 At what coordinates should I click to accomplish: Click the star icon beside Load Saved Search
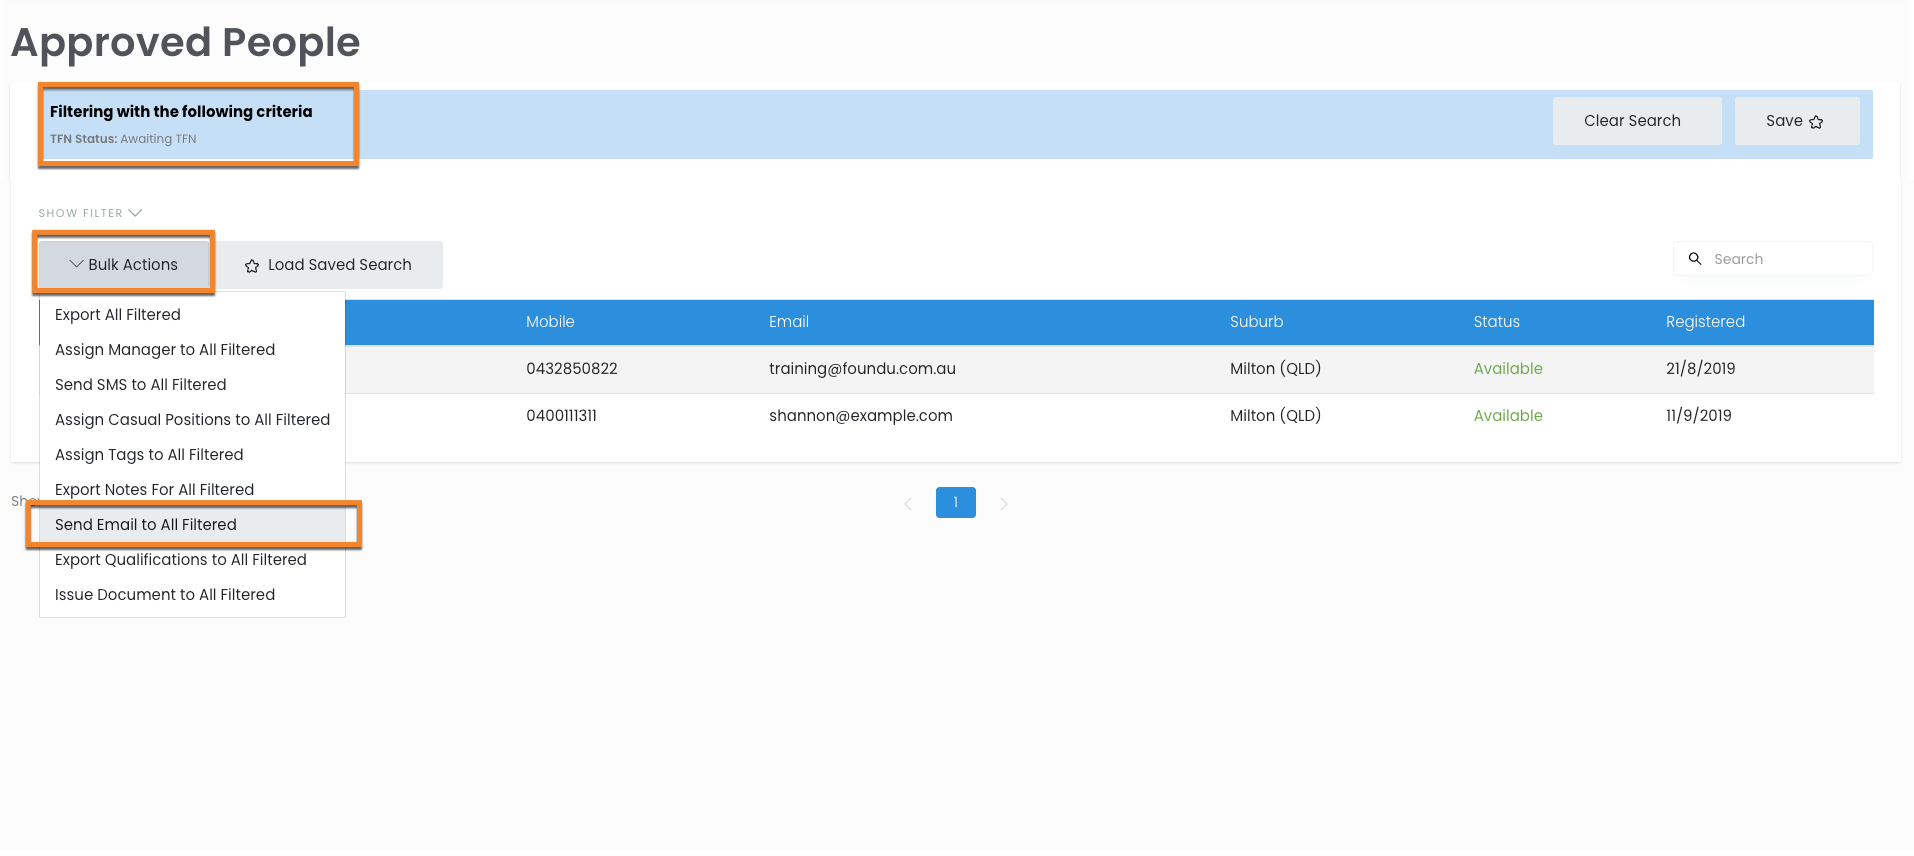(252, 266)
